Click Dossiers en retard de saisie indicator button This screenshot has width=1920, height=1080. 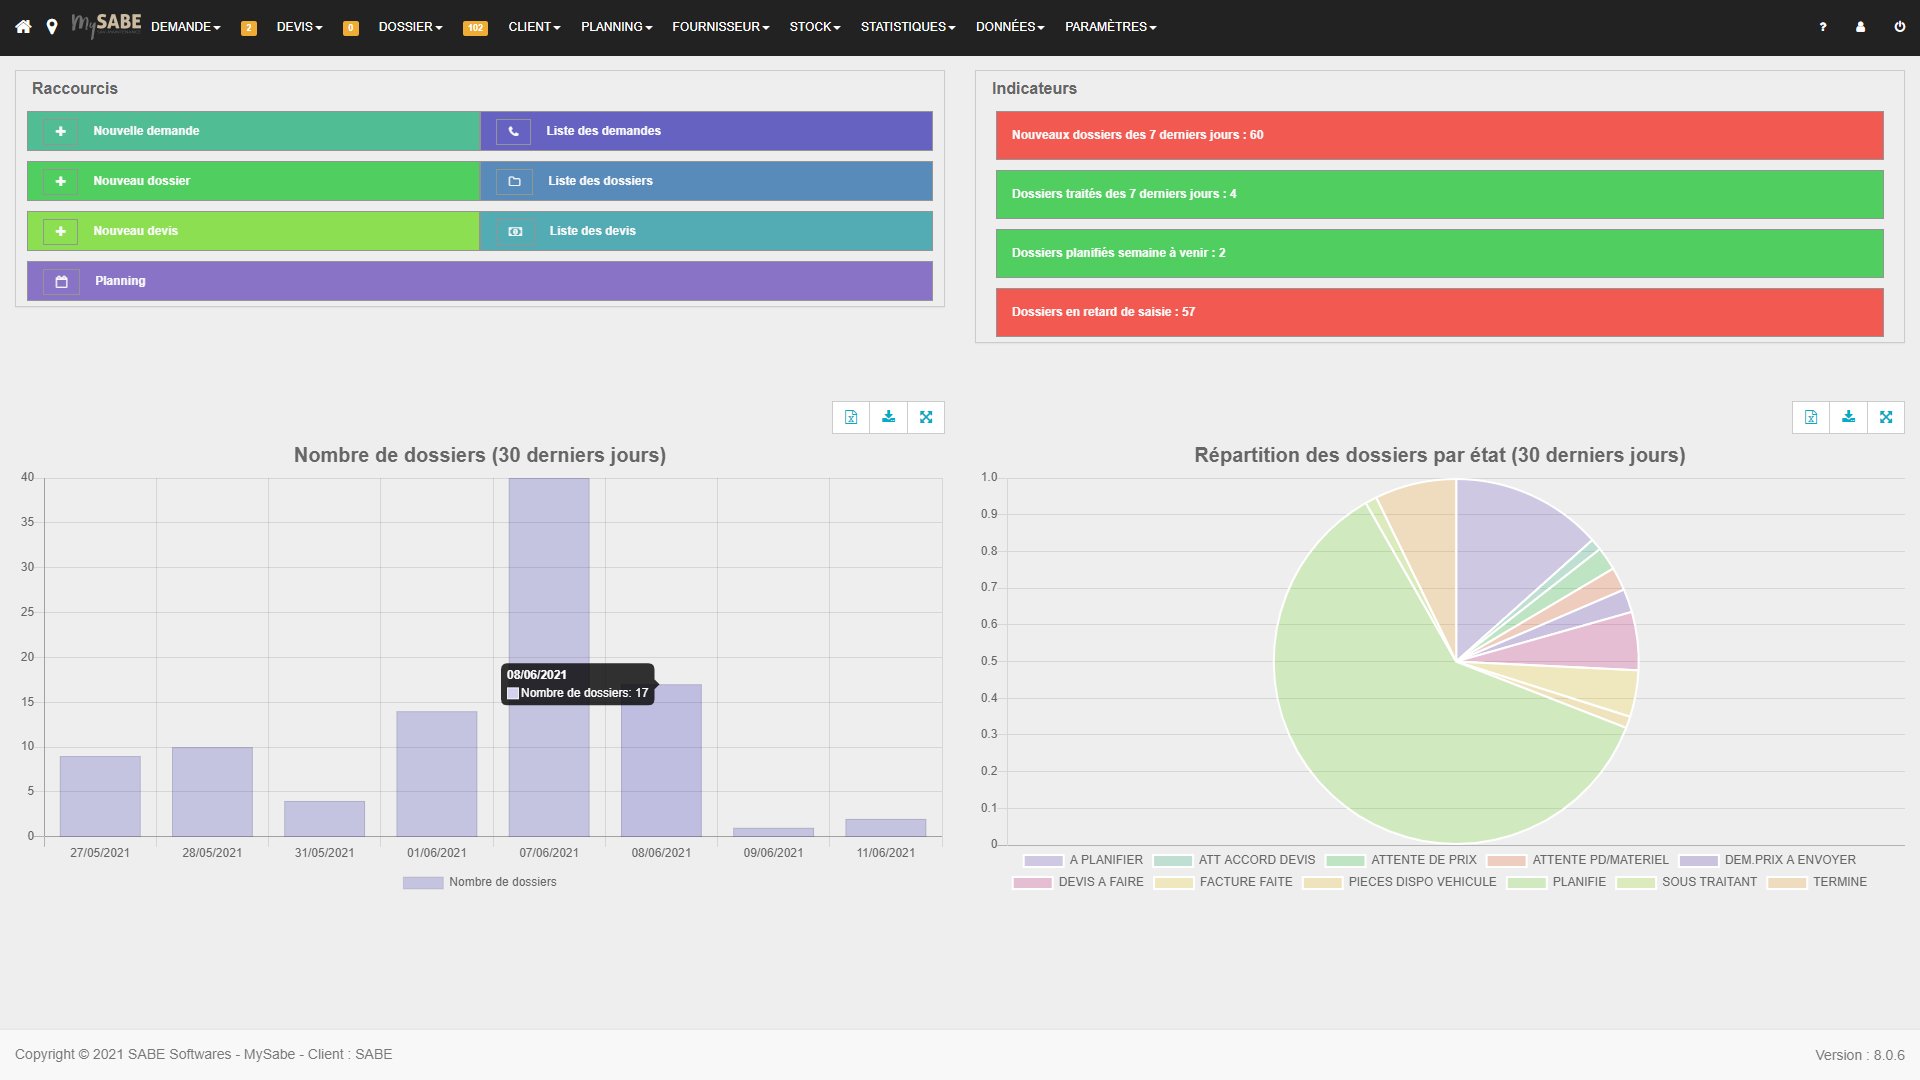[1440, 311]
